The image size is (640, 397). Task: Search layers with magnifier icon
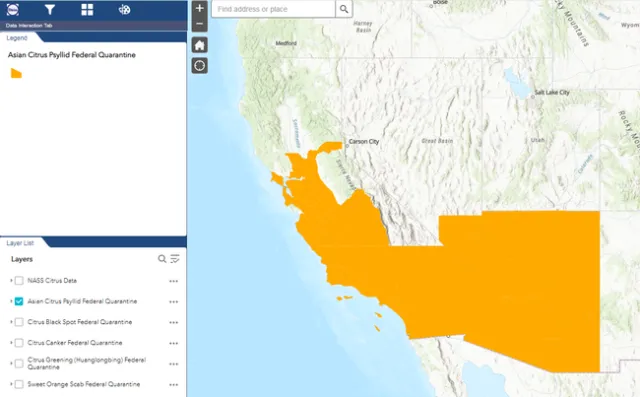162,259
